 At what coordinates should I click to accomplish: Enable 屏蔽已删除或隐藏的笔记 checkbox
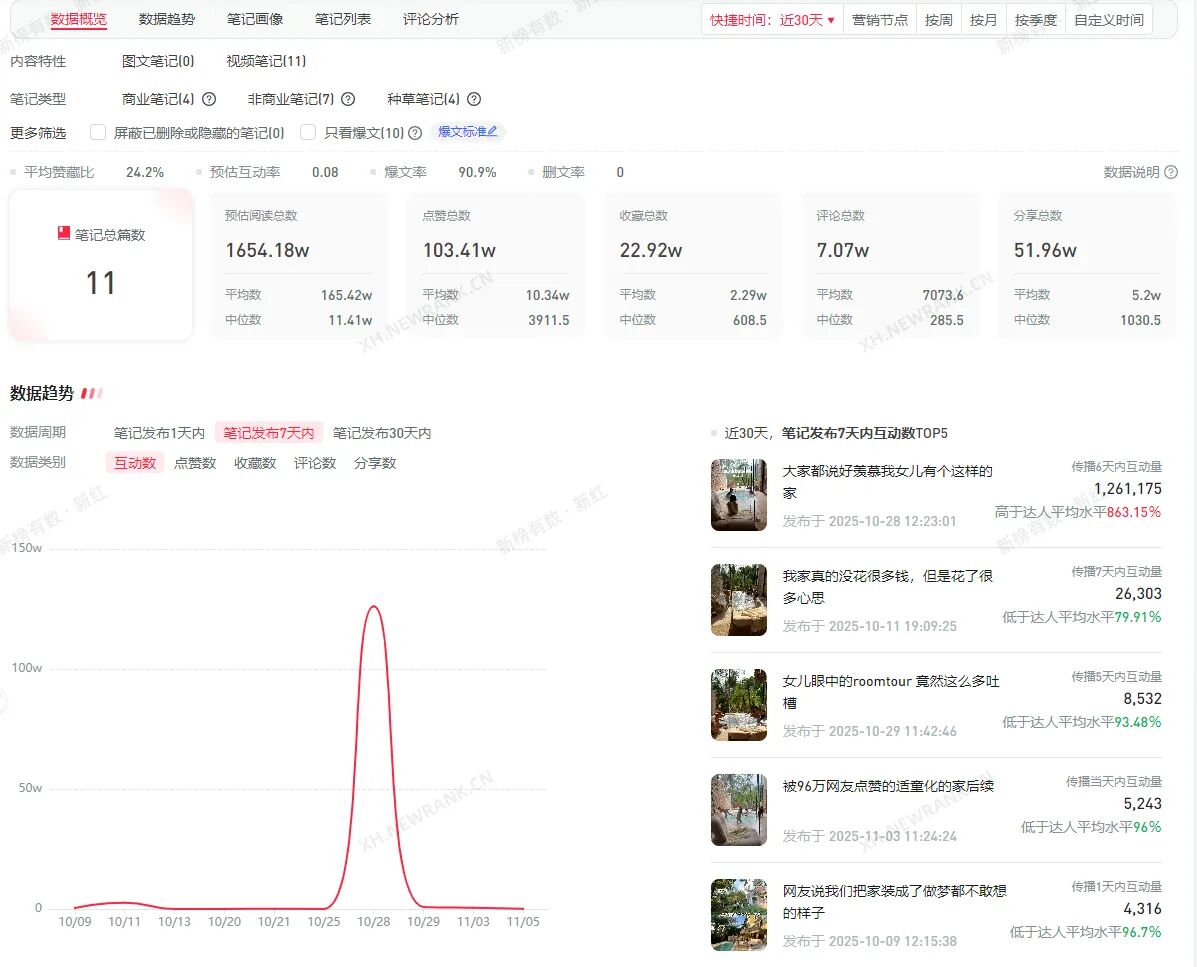[x=98, y=132]
